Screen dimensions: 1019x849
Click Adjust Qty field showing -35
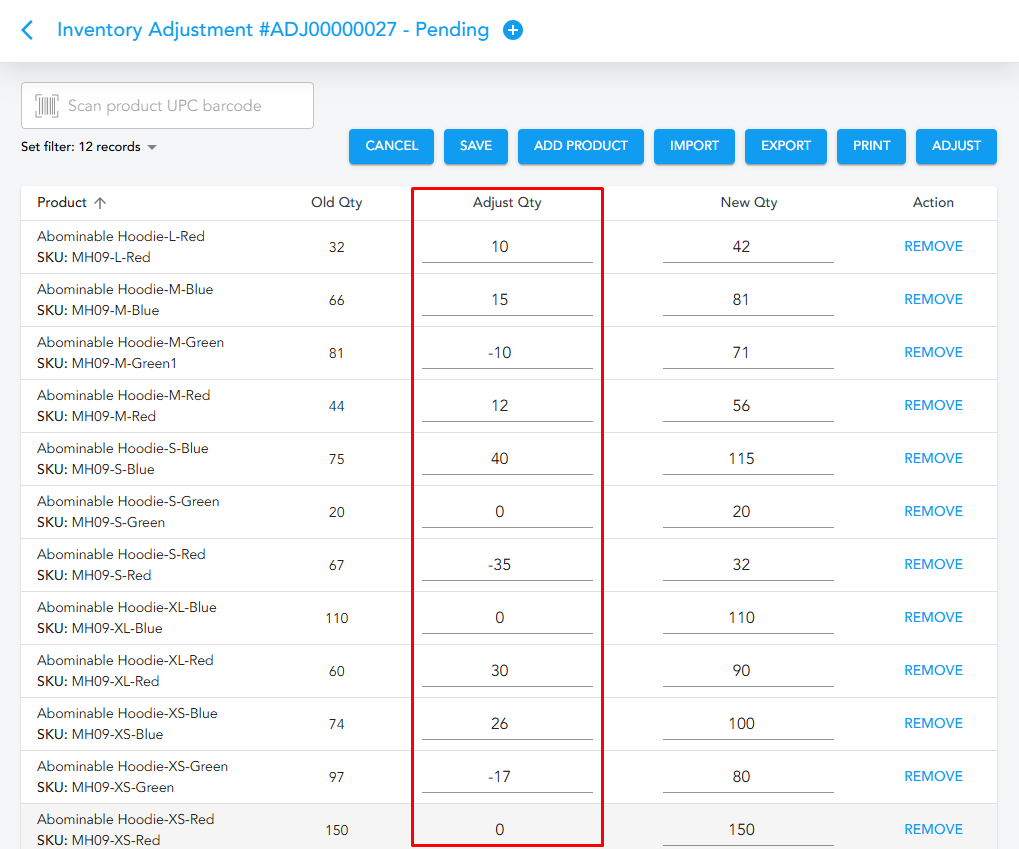[x=507, y=565]
